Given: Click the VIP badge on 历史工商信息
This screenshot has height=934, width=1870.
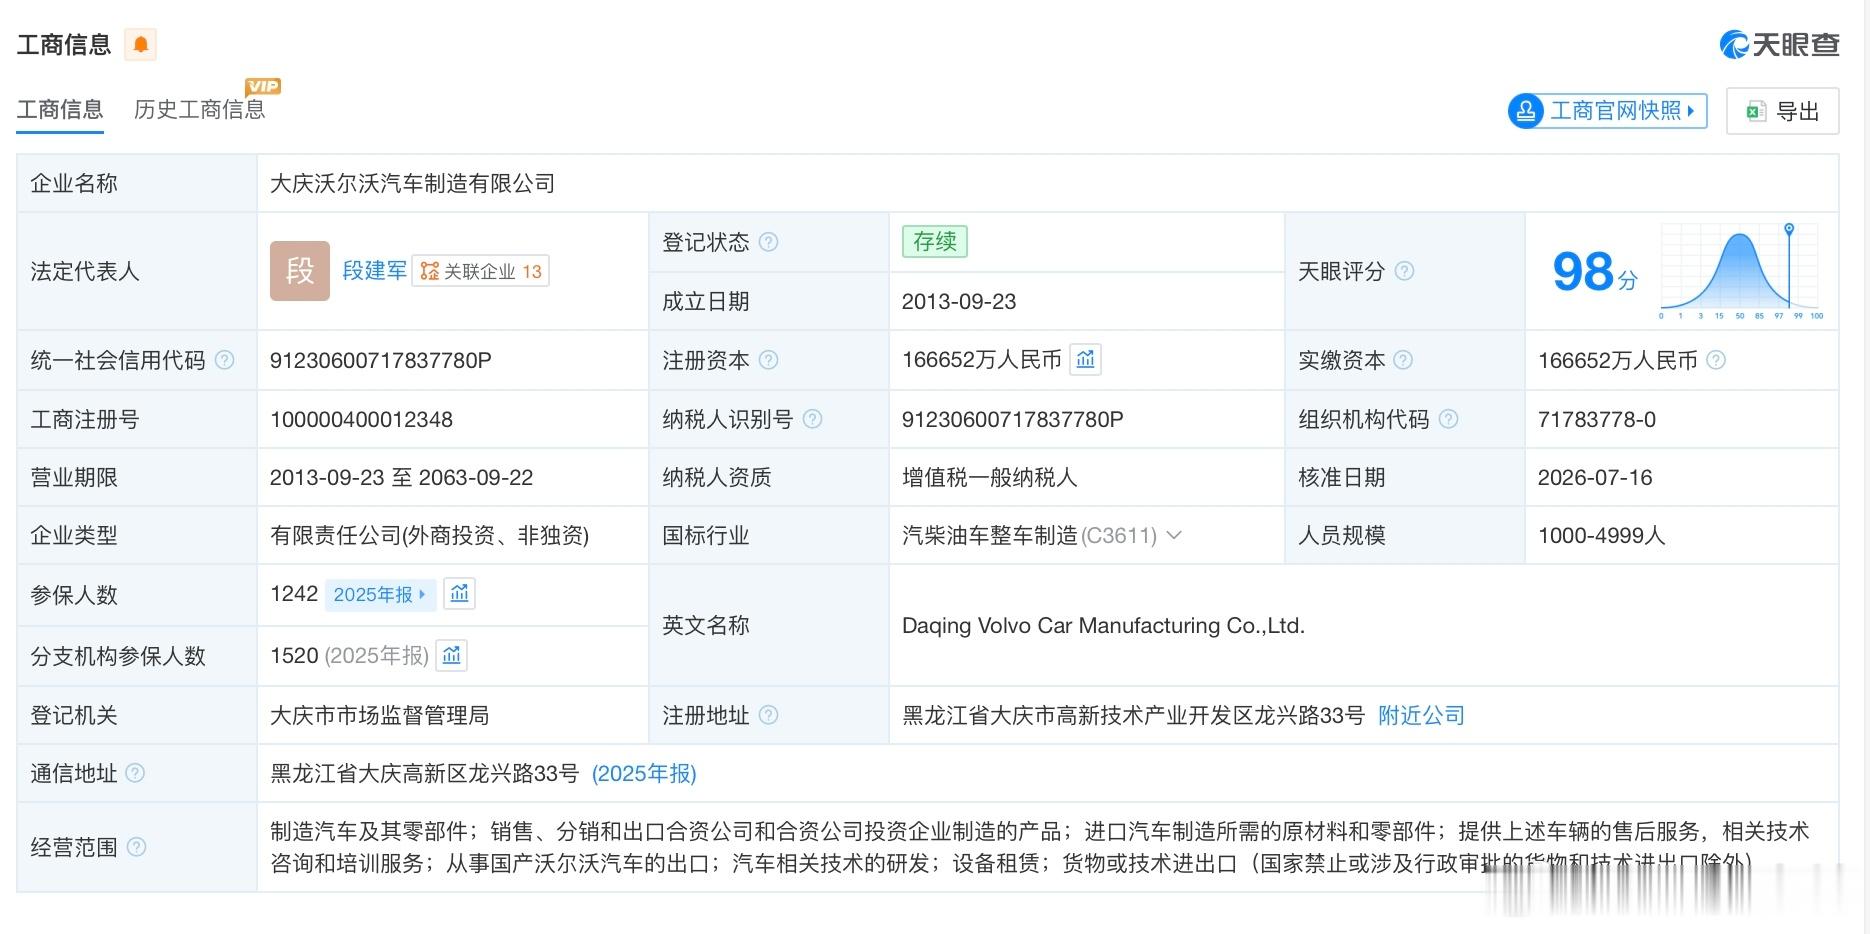Looking at the screenshot, I should (263, 86).
